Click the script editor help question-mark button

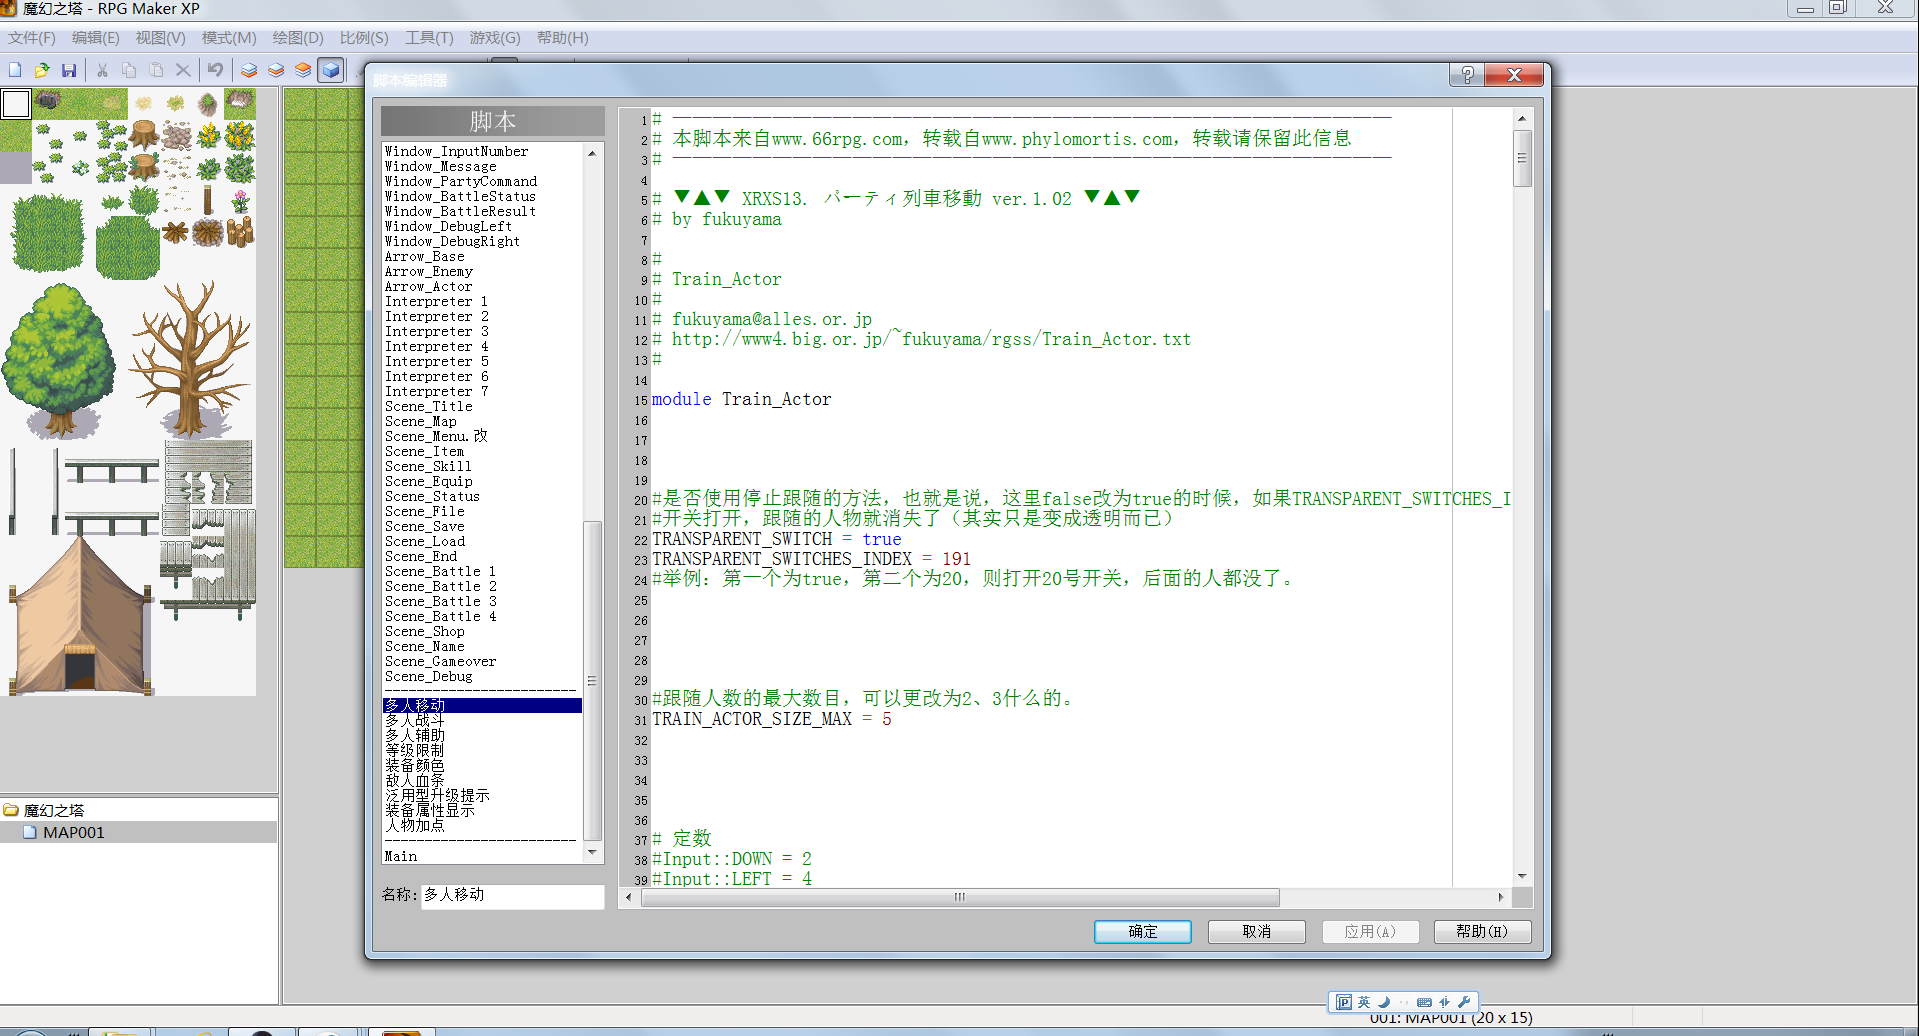1467,75
